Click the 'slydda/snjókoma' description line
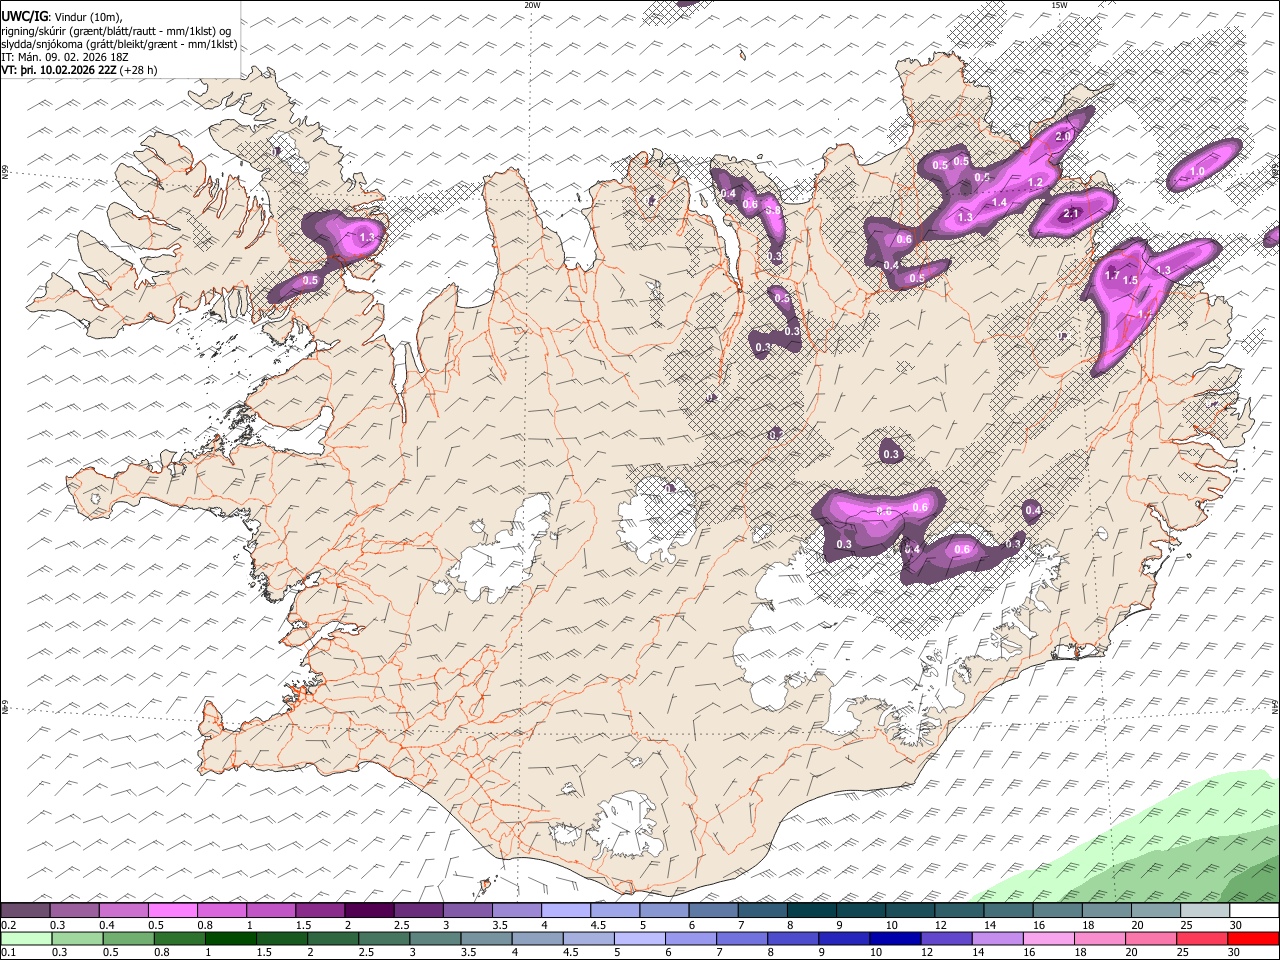This screenshot has height=960, width=1280. 119,44
